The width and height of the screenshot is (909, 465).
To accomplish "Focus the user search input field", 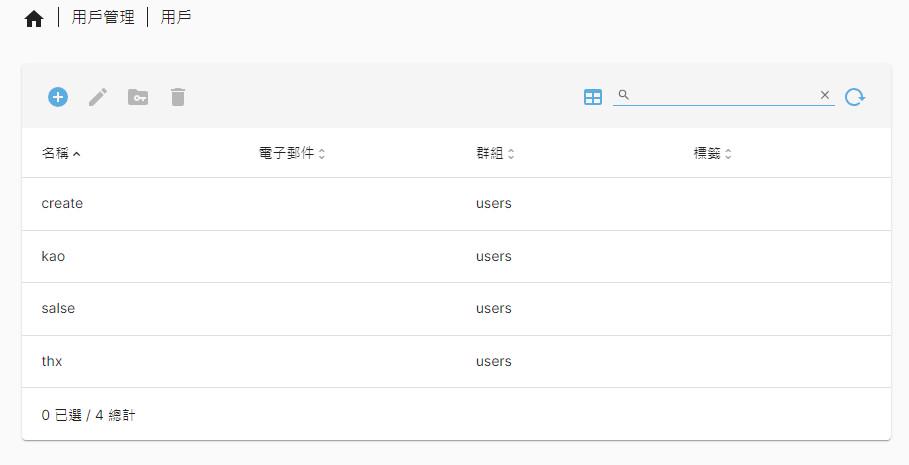I will point(723,95).
